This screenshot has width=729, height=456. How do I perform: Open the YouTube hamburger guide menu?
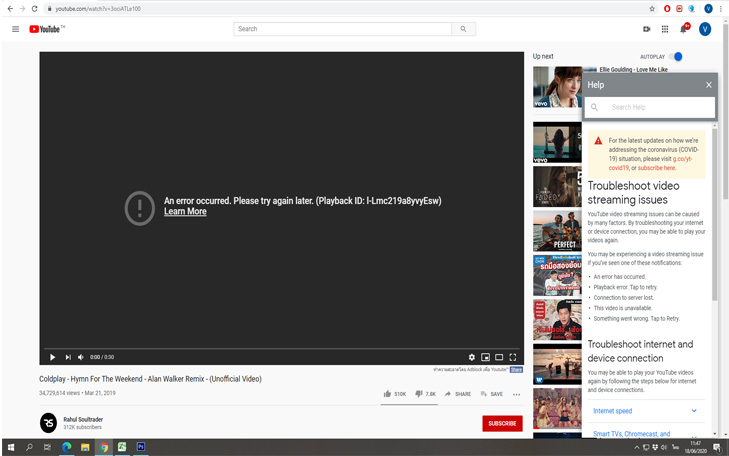15,29
